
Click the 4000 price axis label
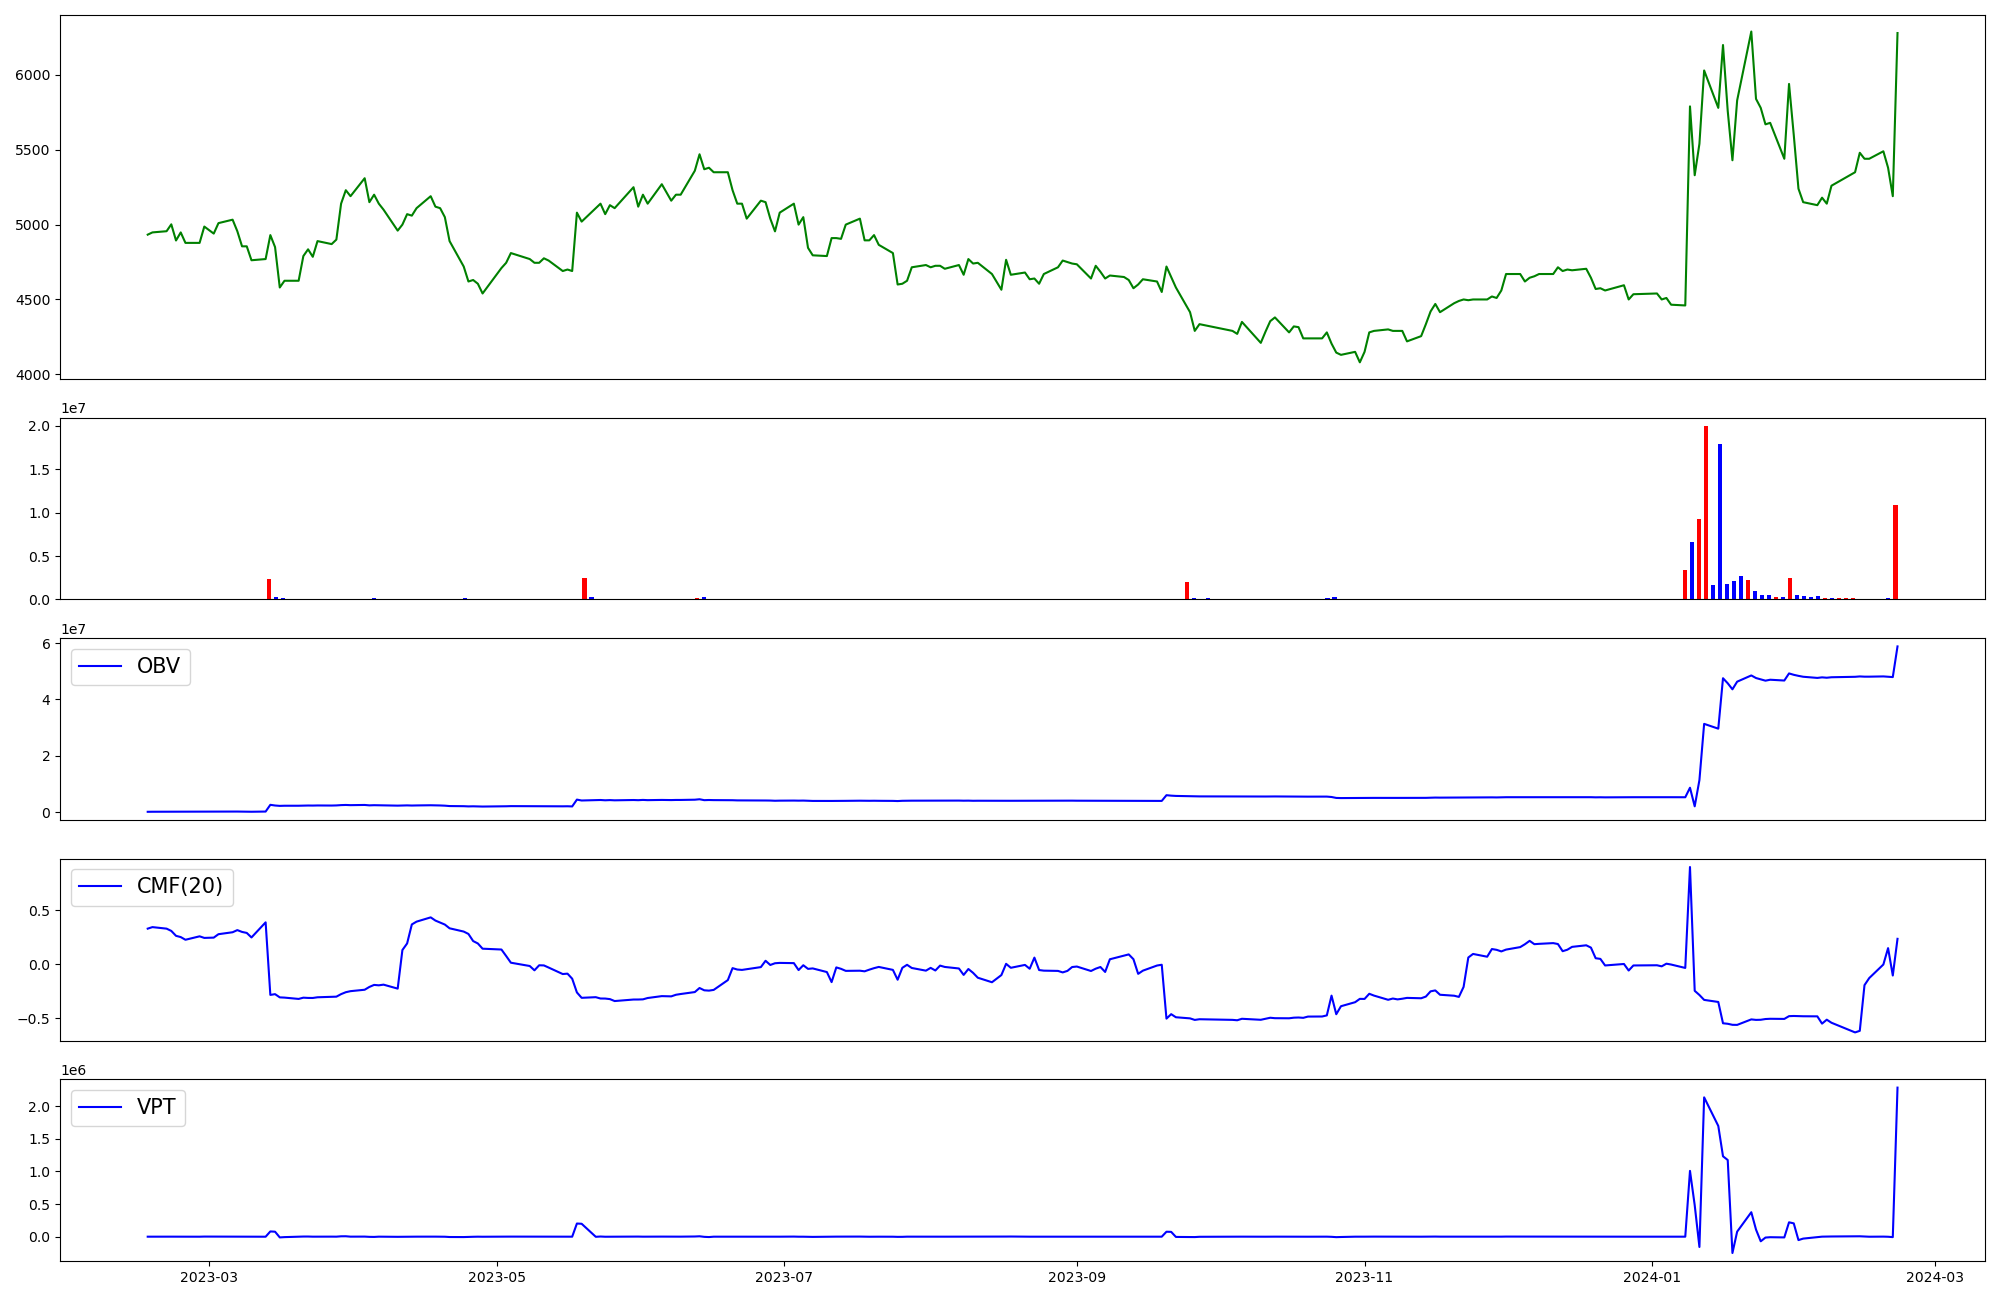pyautogui.click(x=33, y=375)
